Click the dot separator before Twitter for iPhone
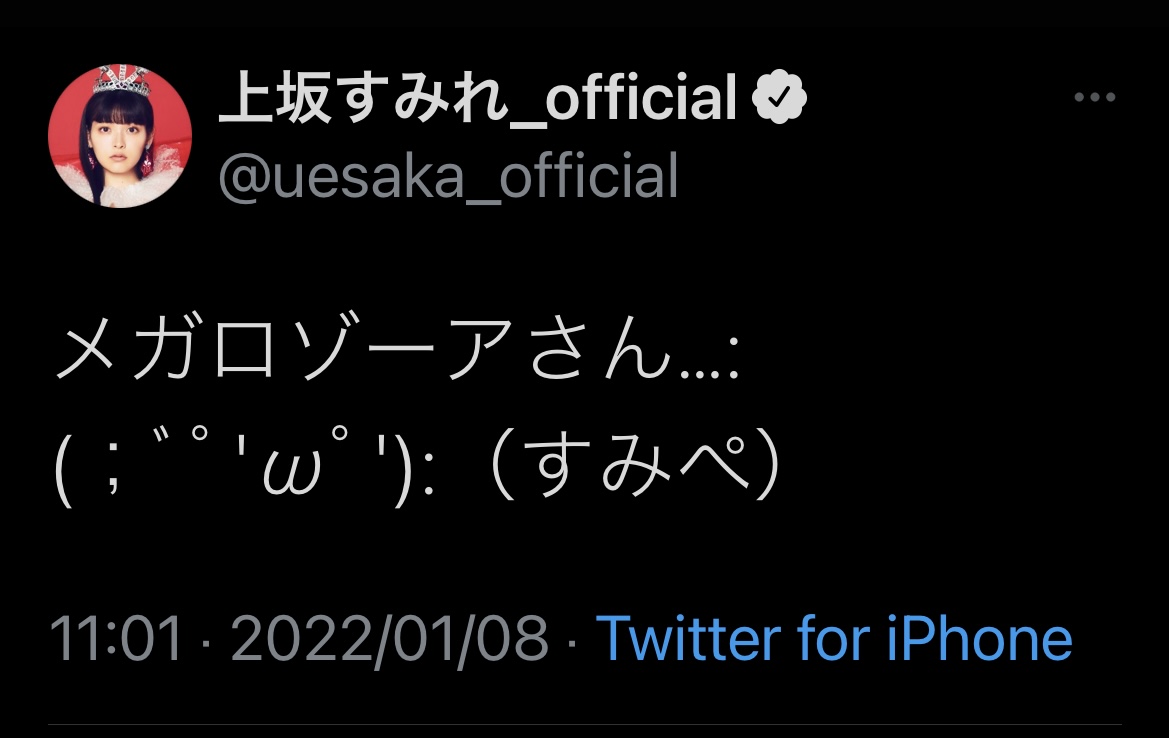Image resolution: width=1169 pixels, height=738 pixels. [x=573, y=641]
